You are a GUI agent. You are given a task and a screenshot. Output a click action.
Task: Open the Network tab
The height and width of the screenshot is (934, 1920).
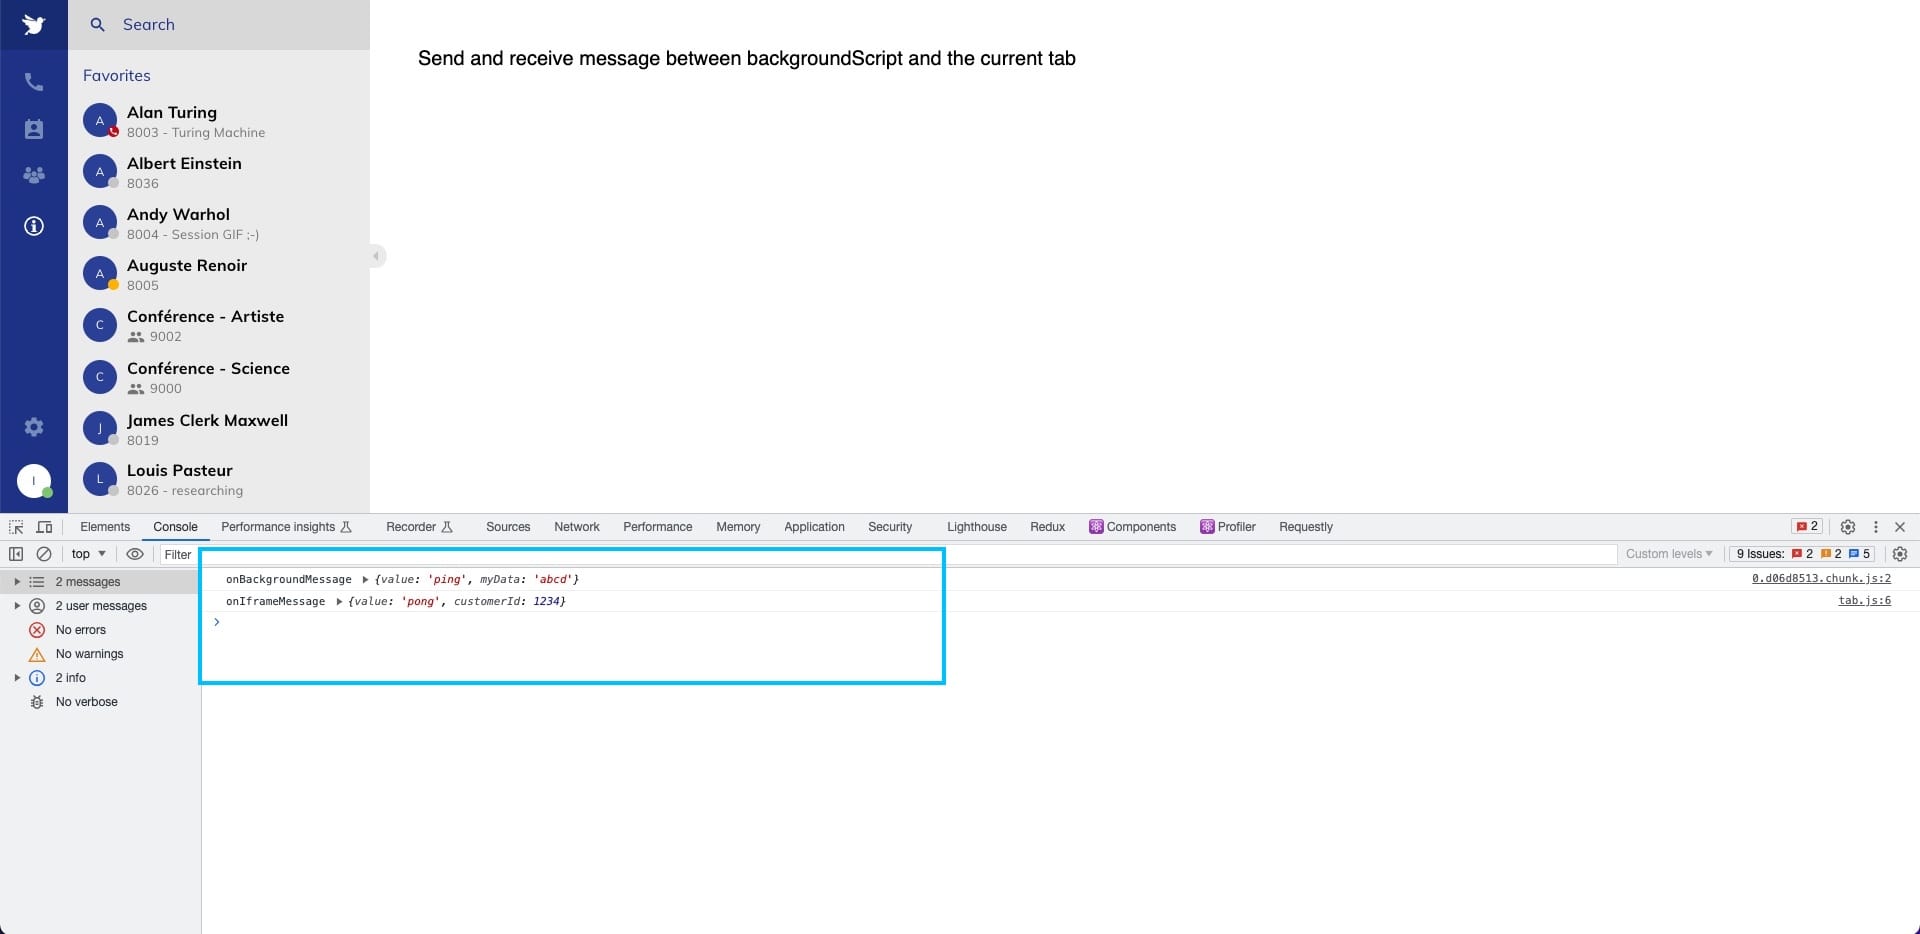pyautogui.click(x=577, y=527)
